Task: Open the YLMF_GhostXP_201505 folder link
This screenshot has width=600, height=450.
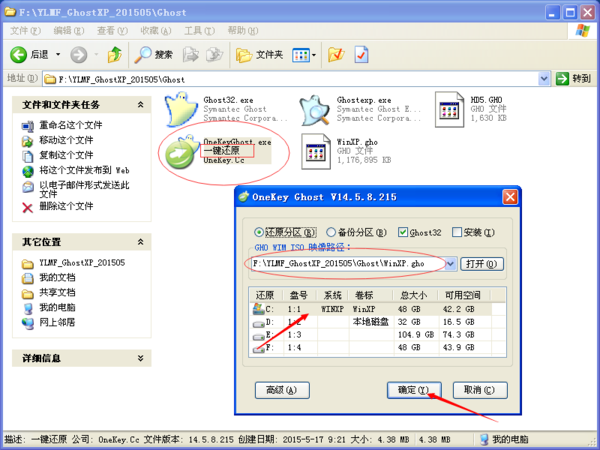Action: [82, 263]
